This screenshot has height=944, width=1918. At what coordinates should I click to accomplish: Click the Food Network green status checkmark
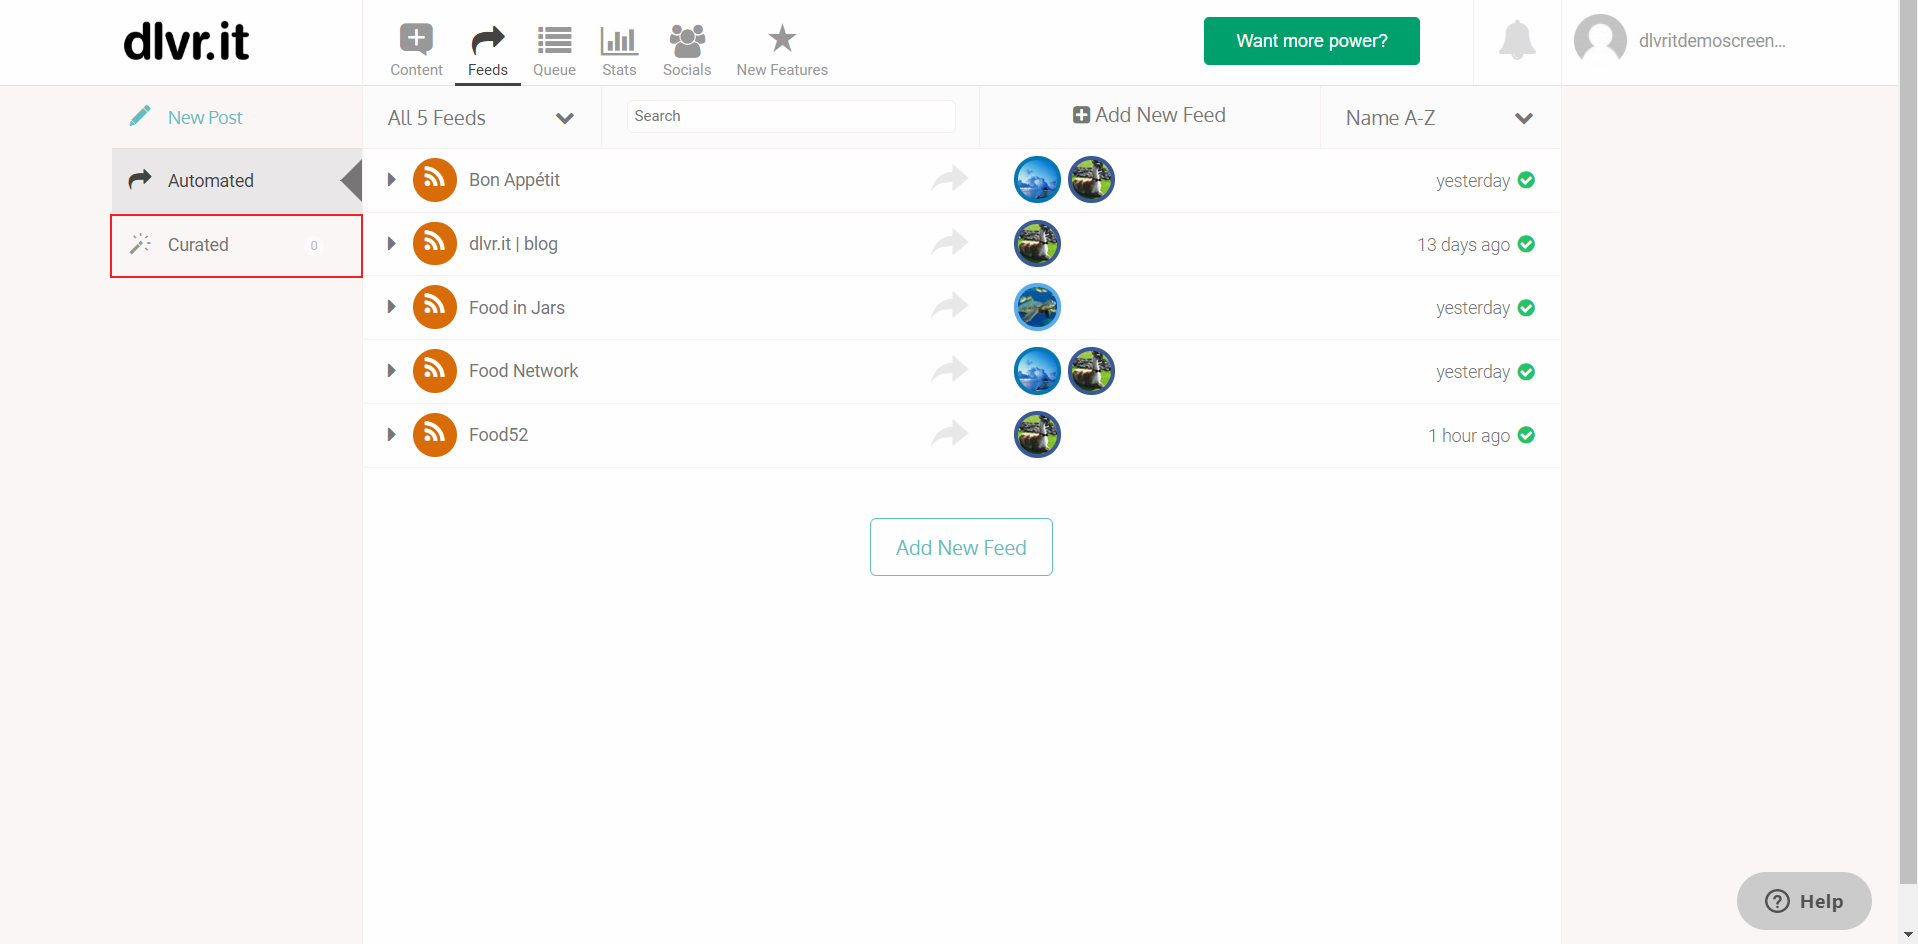[x=1526, y=372]
